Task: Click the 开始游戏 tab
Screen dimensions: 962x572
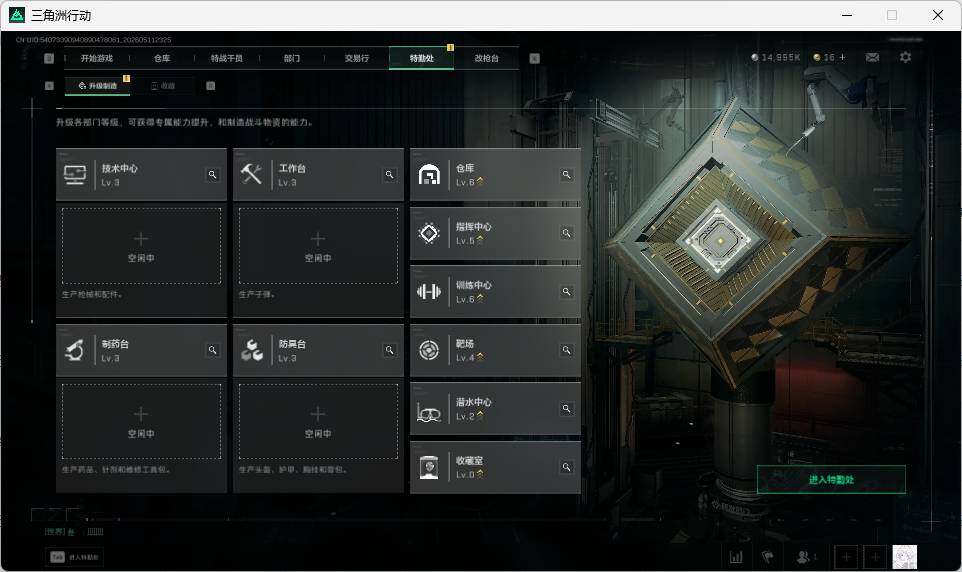Action: [97, 58]
